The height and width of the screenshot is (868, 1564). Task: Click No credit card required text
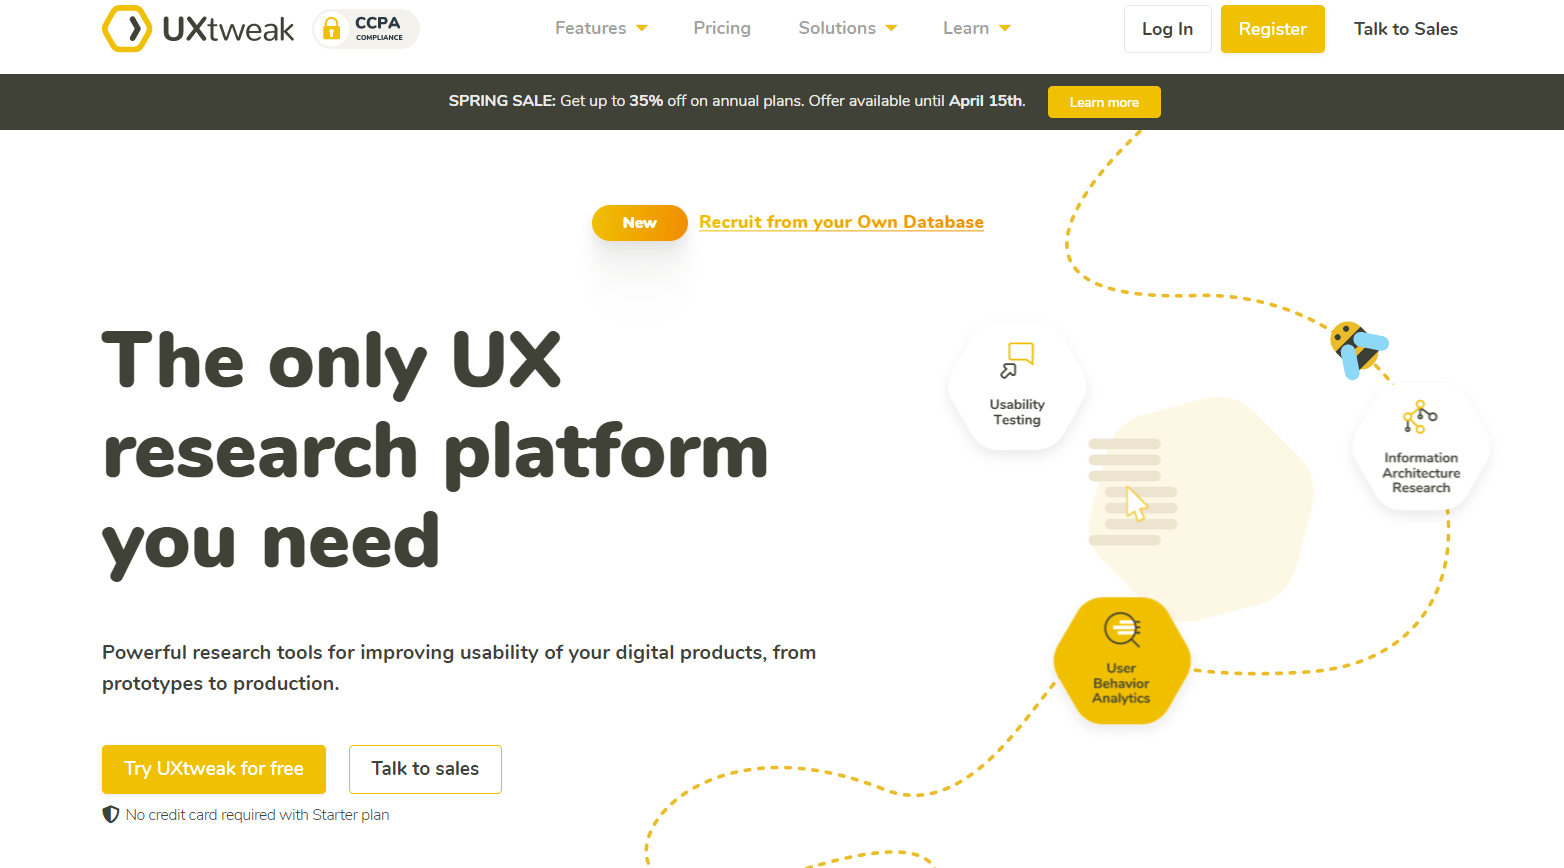tap(257, 815)
